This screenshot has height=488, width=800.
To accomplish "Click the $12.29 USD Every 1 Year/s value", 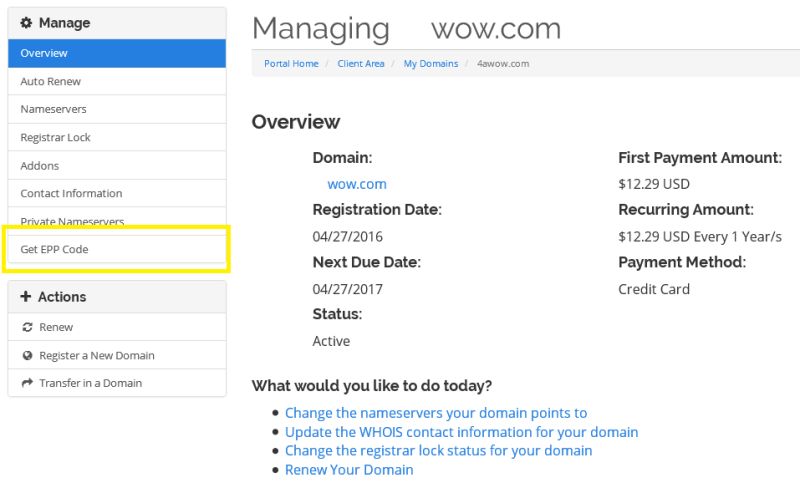I will (700, 237).
